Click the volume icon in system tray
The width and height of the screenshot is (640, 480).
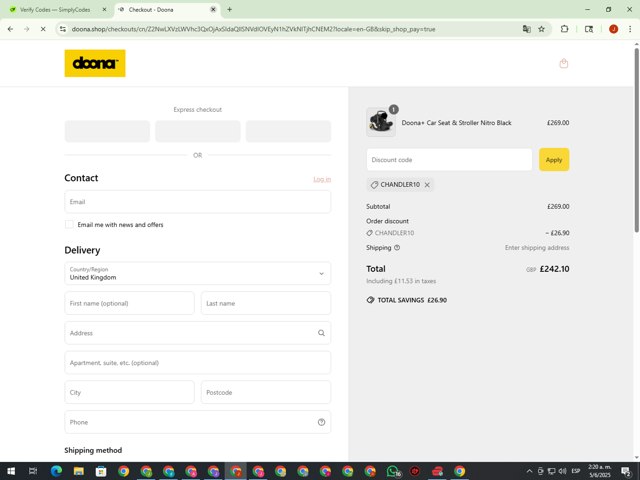562,471
